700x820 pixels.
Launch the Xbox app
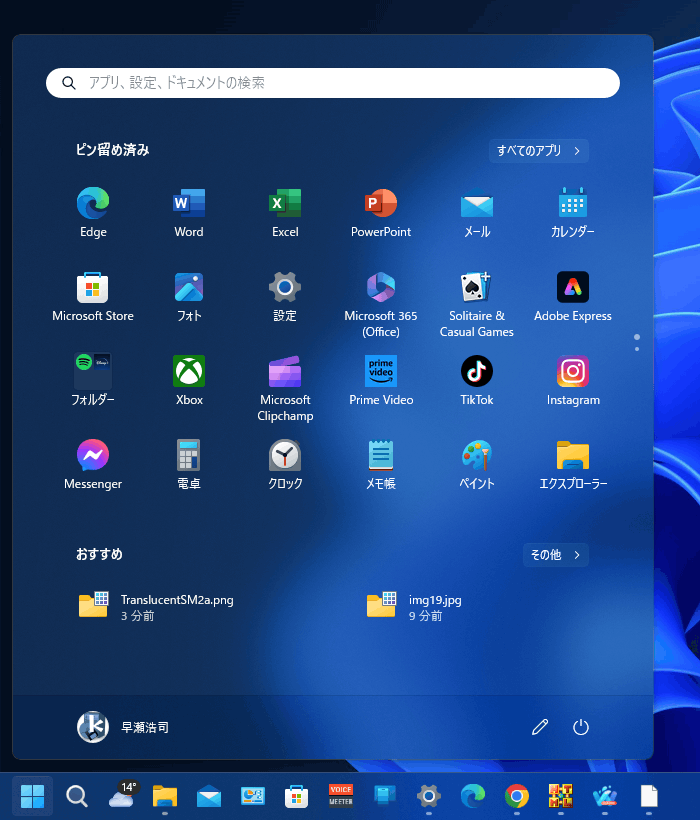tap(189, 380)
